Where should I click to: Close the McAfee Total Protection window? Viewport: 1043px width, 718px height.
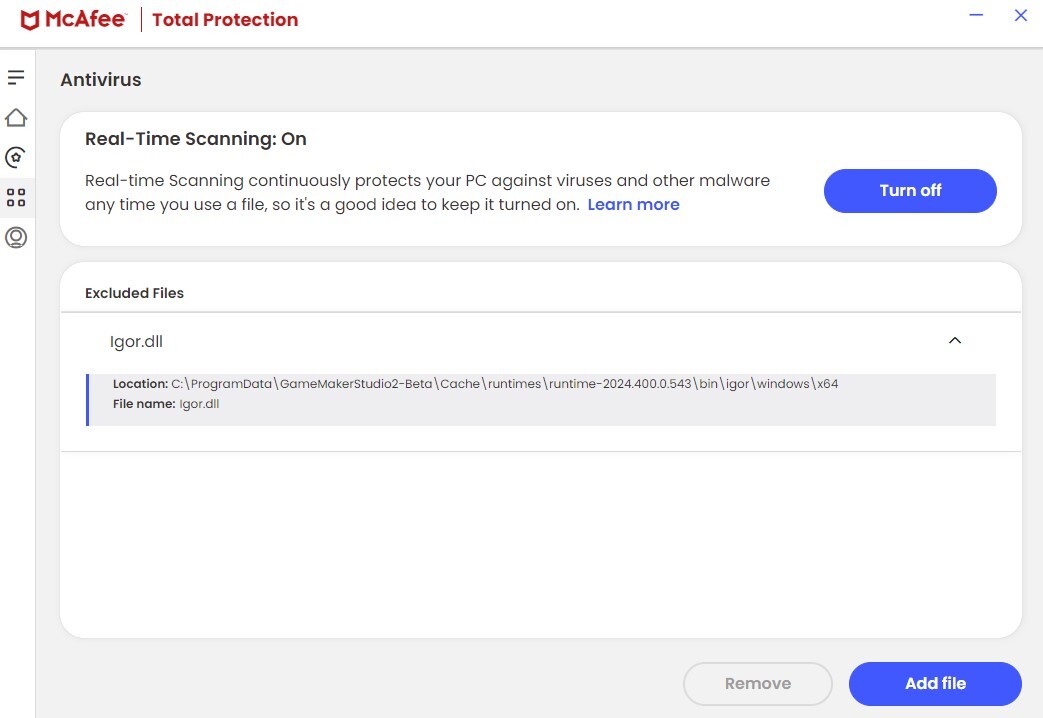1020,16
